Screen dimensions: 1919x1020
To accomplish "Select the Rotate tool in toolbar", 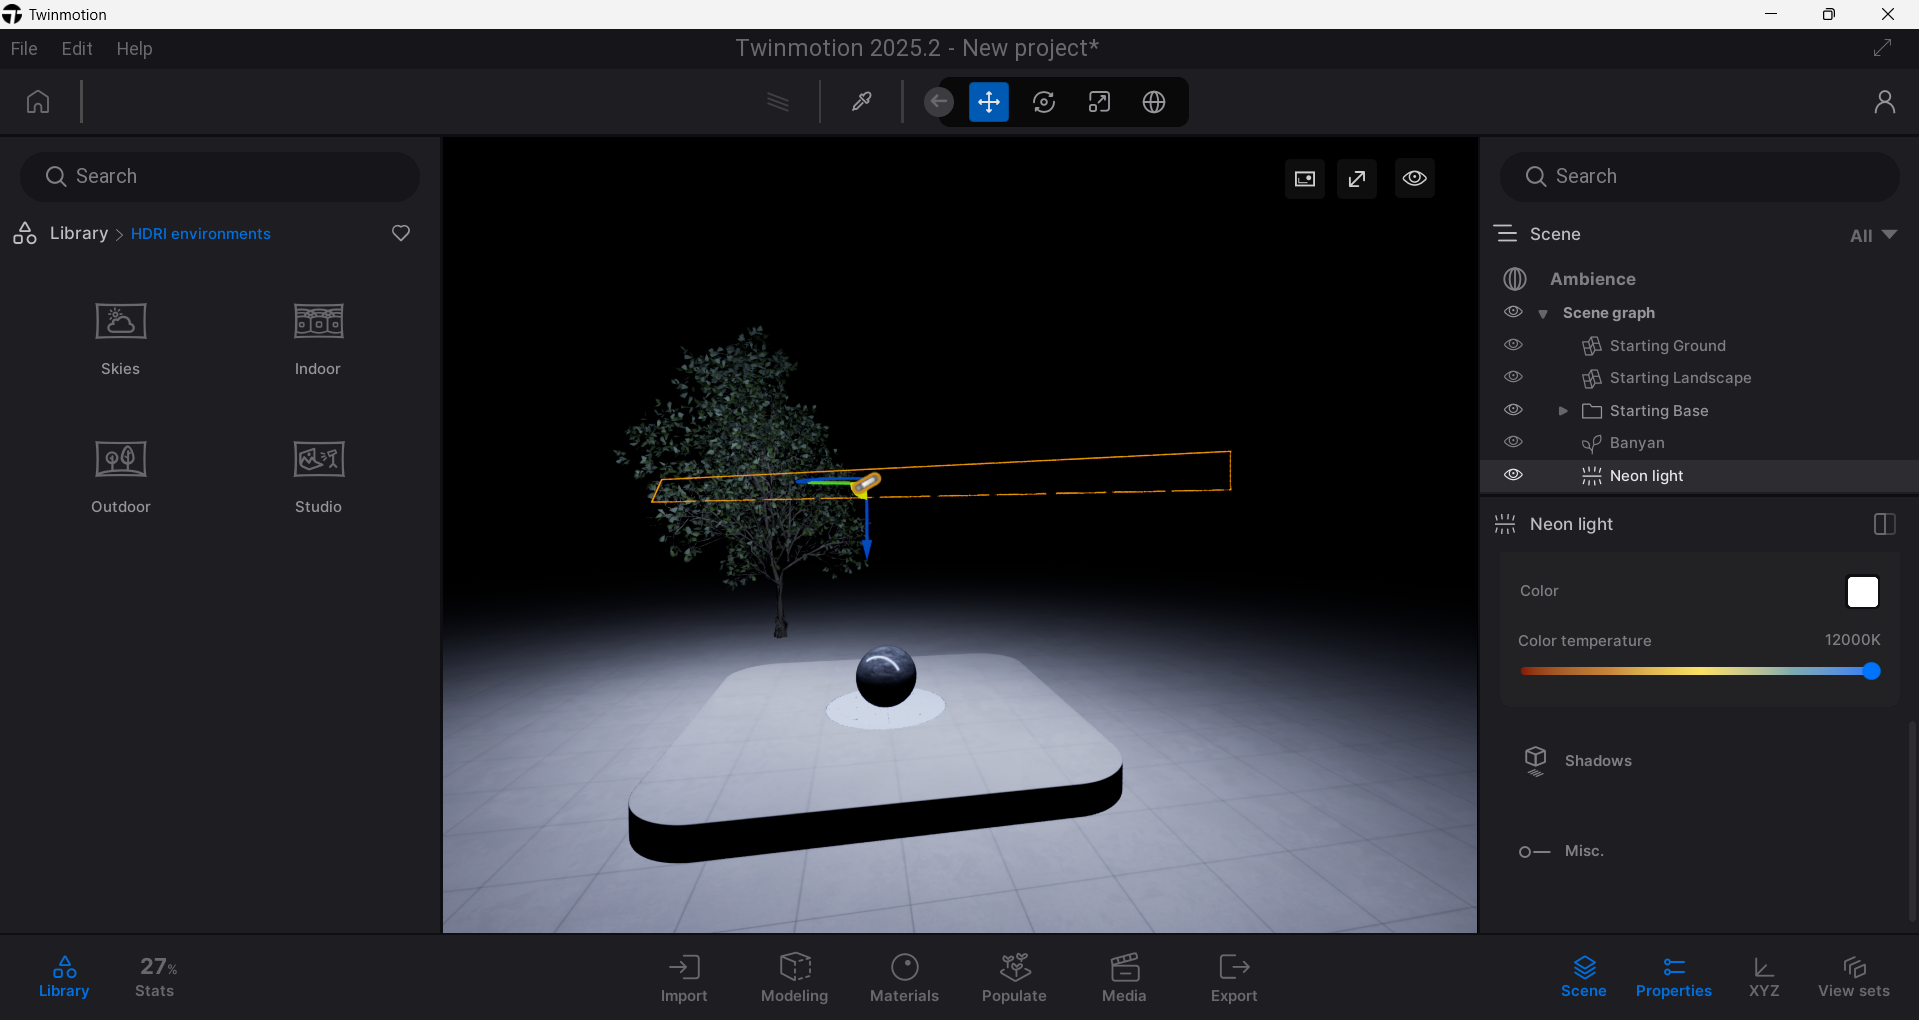I will coord(1043,102).
